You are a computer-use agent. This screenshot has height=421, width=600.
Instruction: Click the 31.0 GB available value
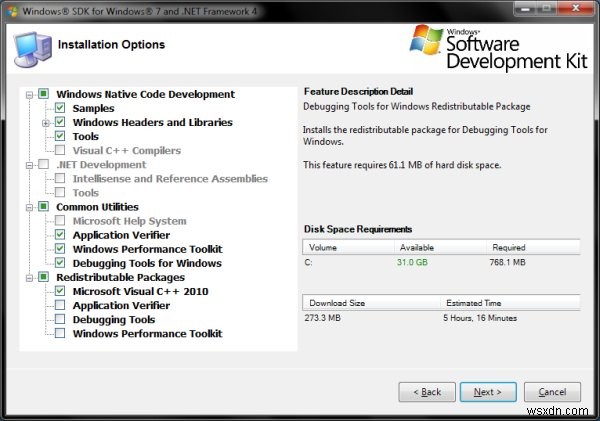click(x=412, y=262)
